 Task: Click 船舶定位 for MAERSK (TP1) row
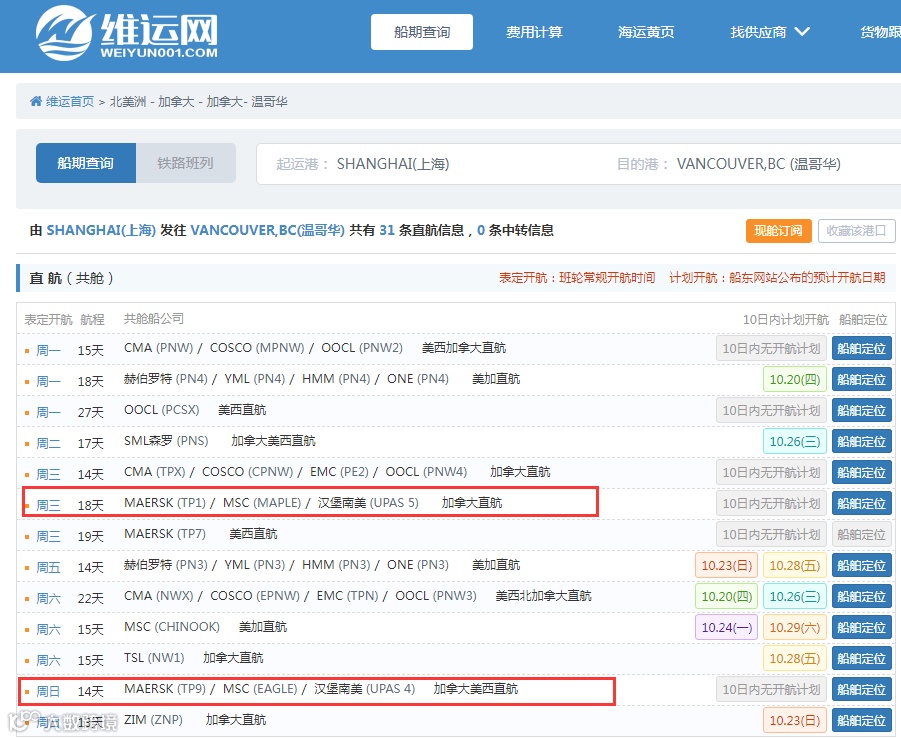tap(861, 504)
